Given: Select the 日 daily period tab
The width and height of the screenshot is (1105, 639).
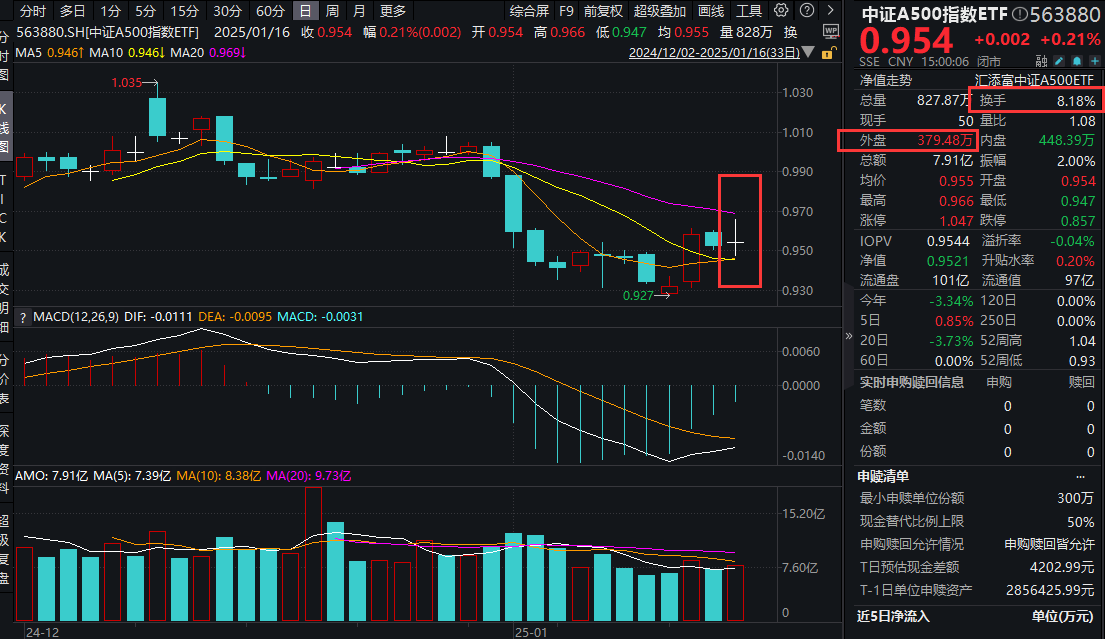Looking at the screenshot, I should coord(304,11).
